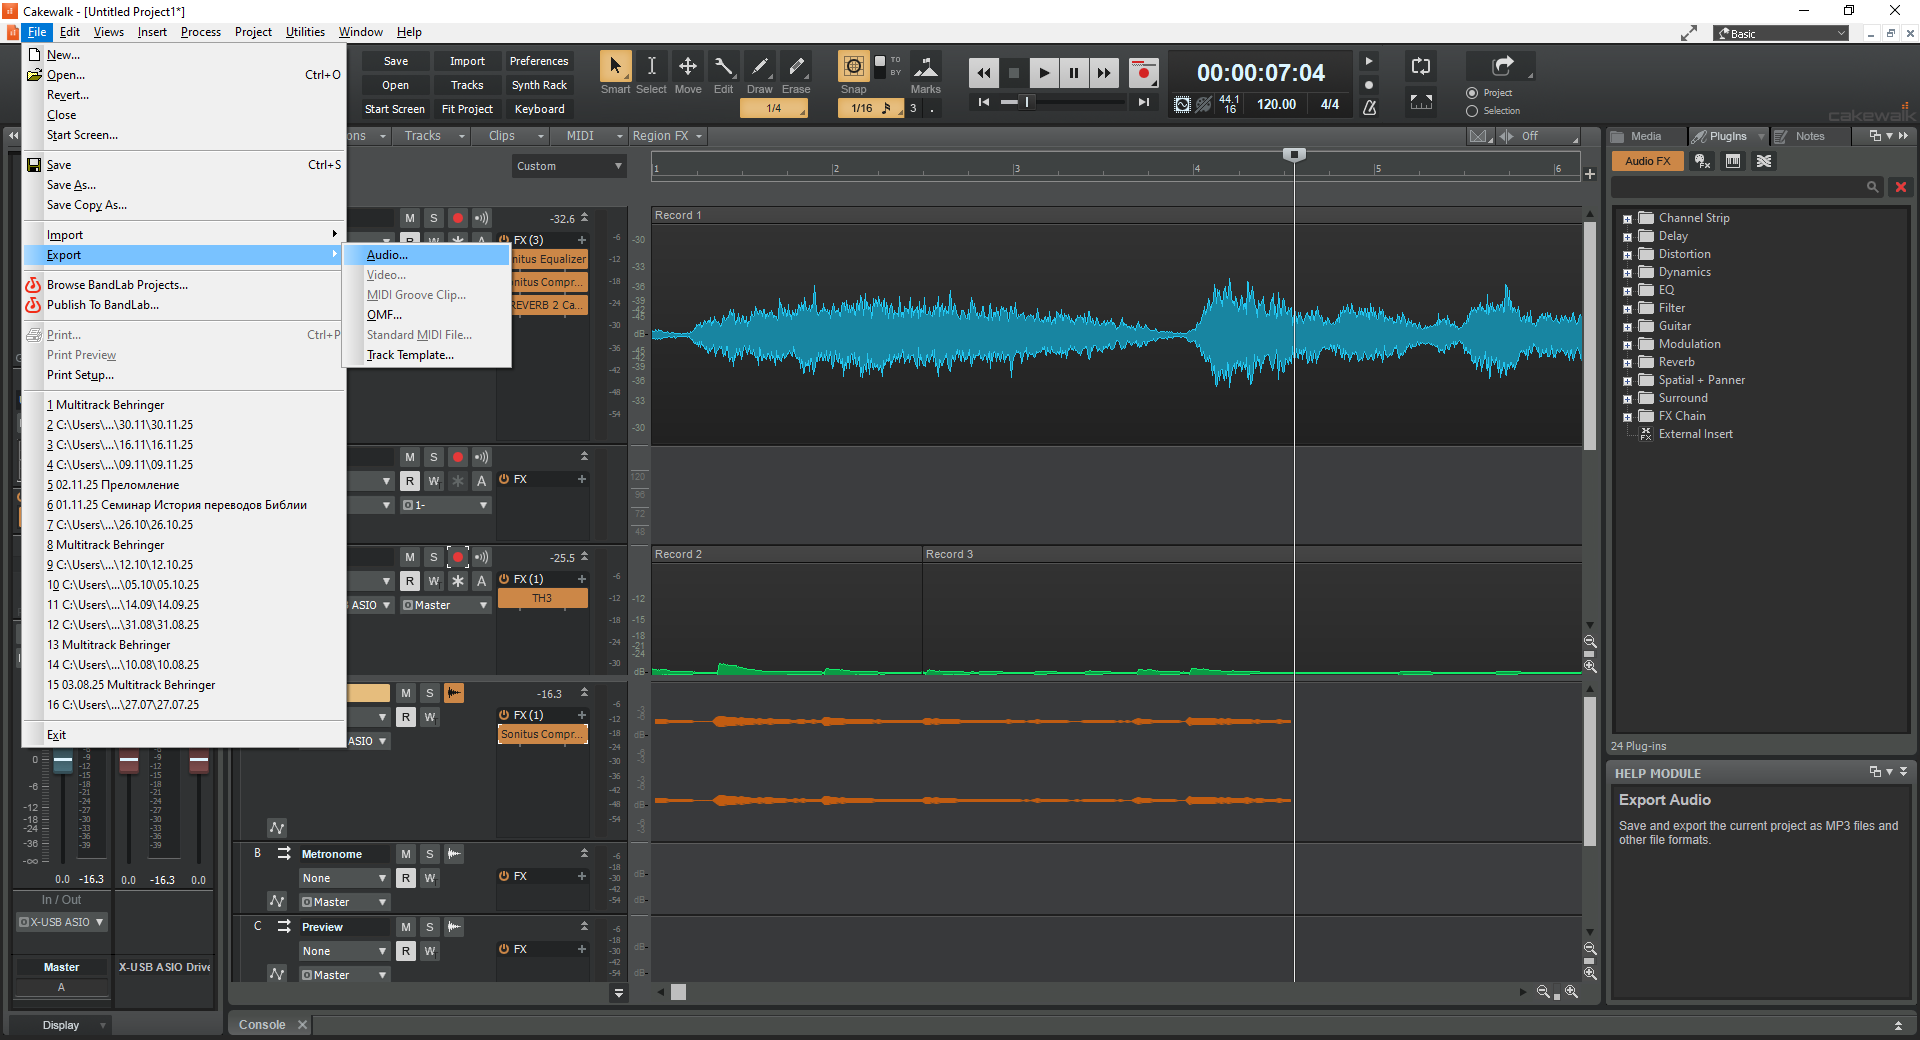Viewport: 1920px width, 1040px height.
Task: Choose OMF... in the Export submenu
Action: pyautogui.click(x=427, y=315)
